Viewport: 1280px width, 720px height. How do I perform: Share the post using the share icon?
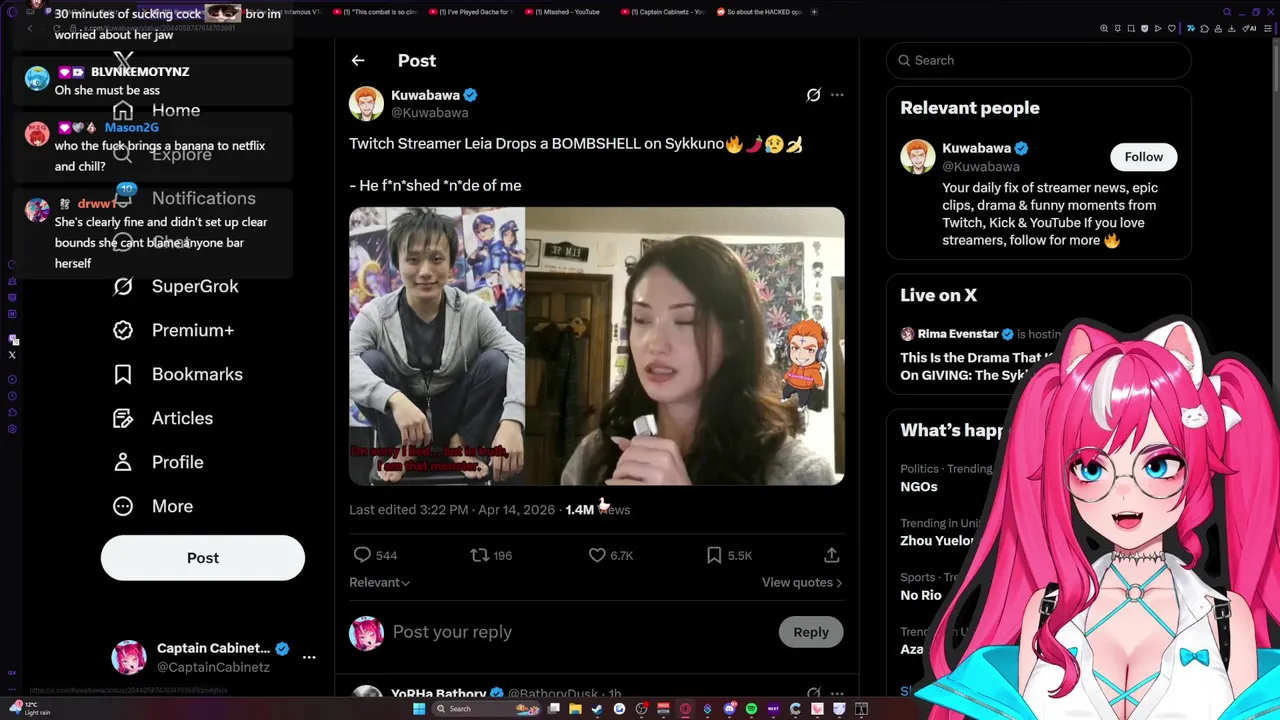click(x=831, y=555)
